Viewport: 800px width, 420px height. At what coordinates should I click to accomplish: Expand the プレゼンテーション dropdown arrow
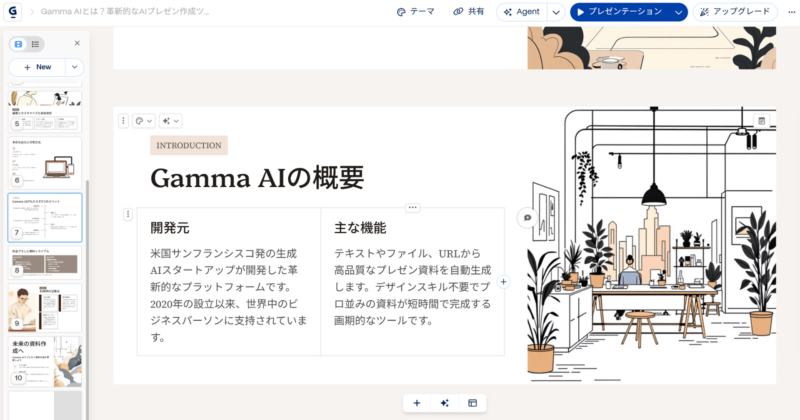[678, 12]
